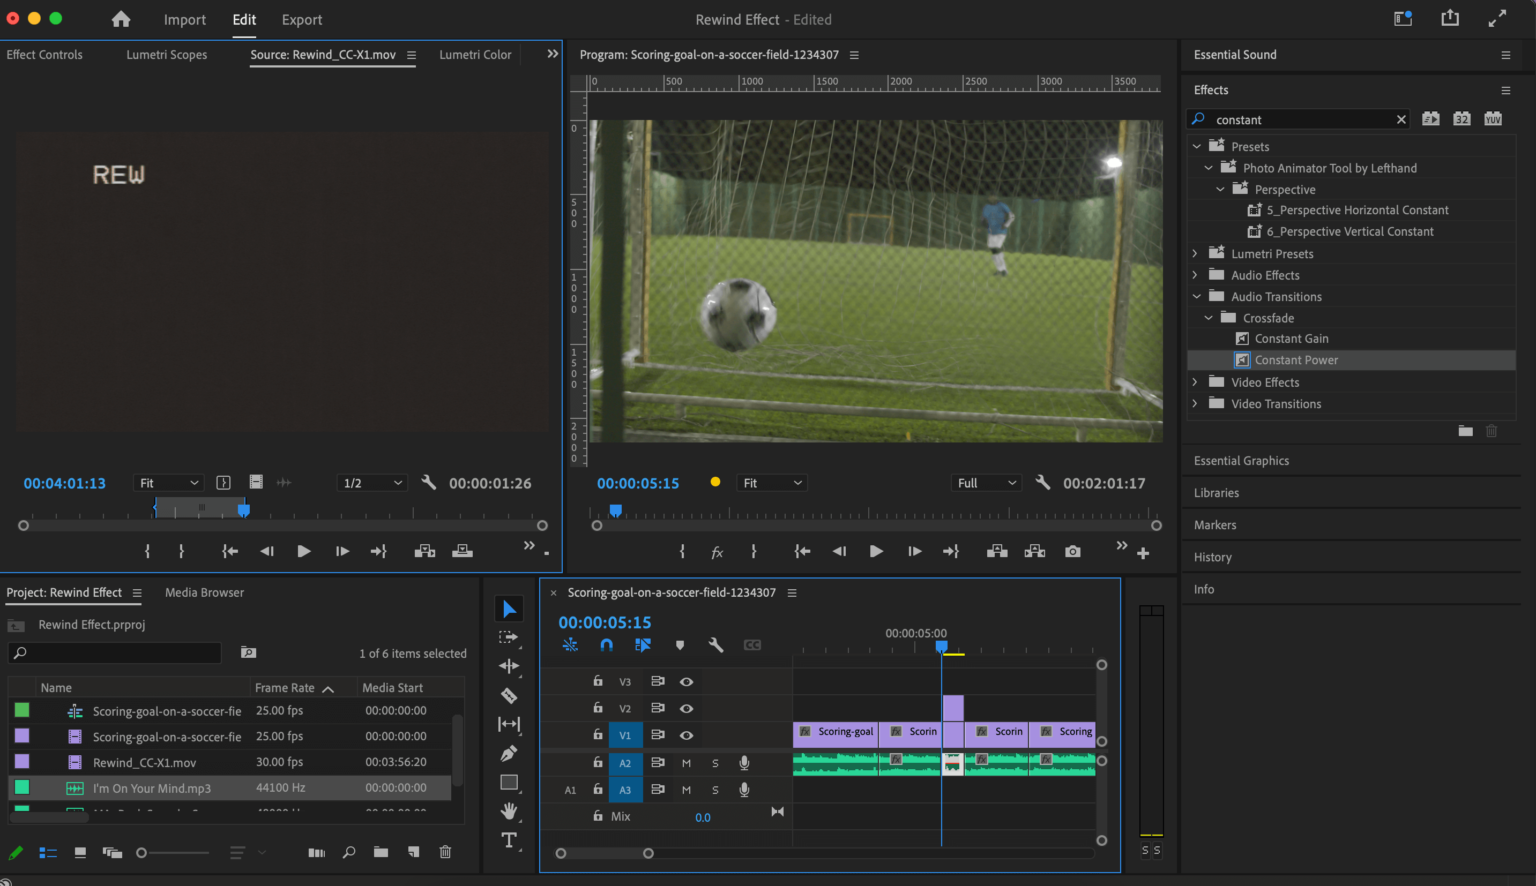Screen dimensions: 1536x886
Task: Select the Hand tool
Action: tap(509, 811)
